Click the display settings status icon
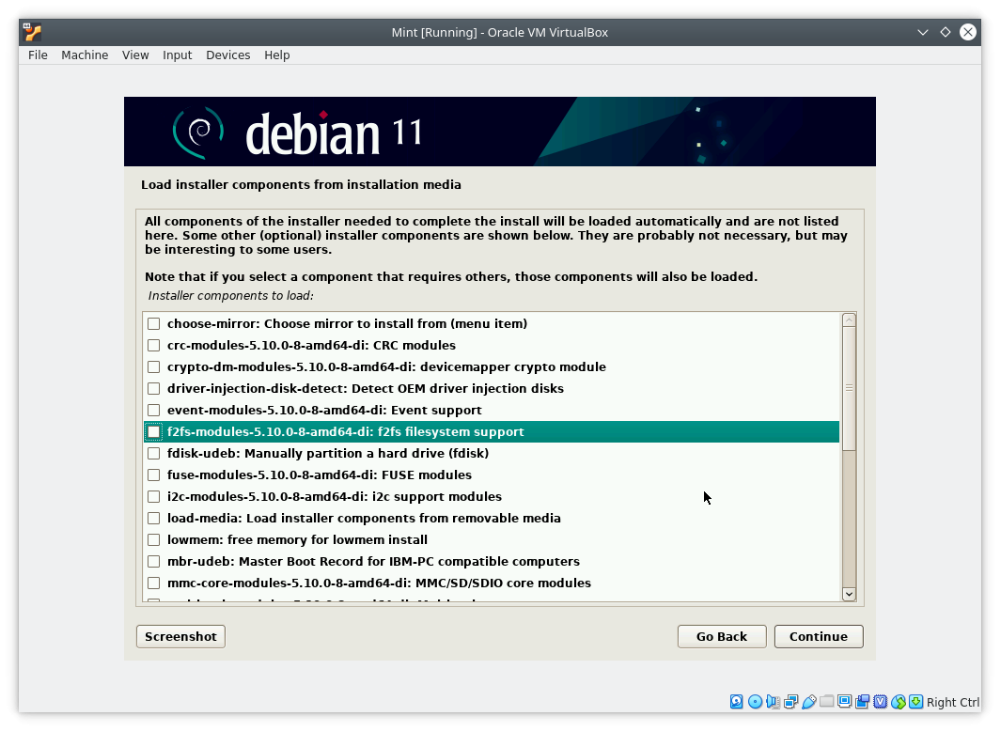The image size is (1000, 731). 844,701
